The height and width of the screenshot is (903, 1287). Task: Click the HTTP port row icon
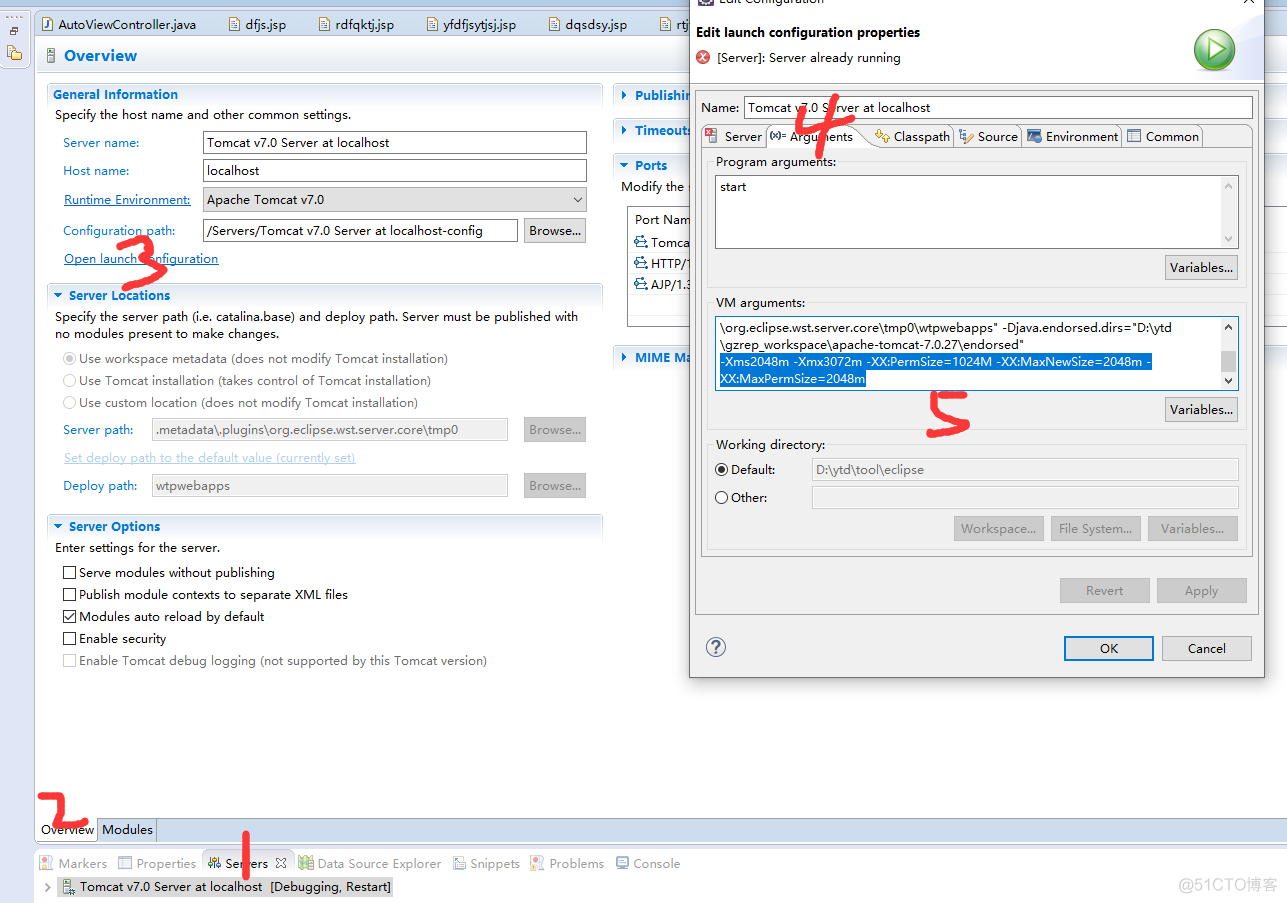coord(641,263)
